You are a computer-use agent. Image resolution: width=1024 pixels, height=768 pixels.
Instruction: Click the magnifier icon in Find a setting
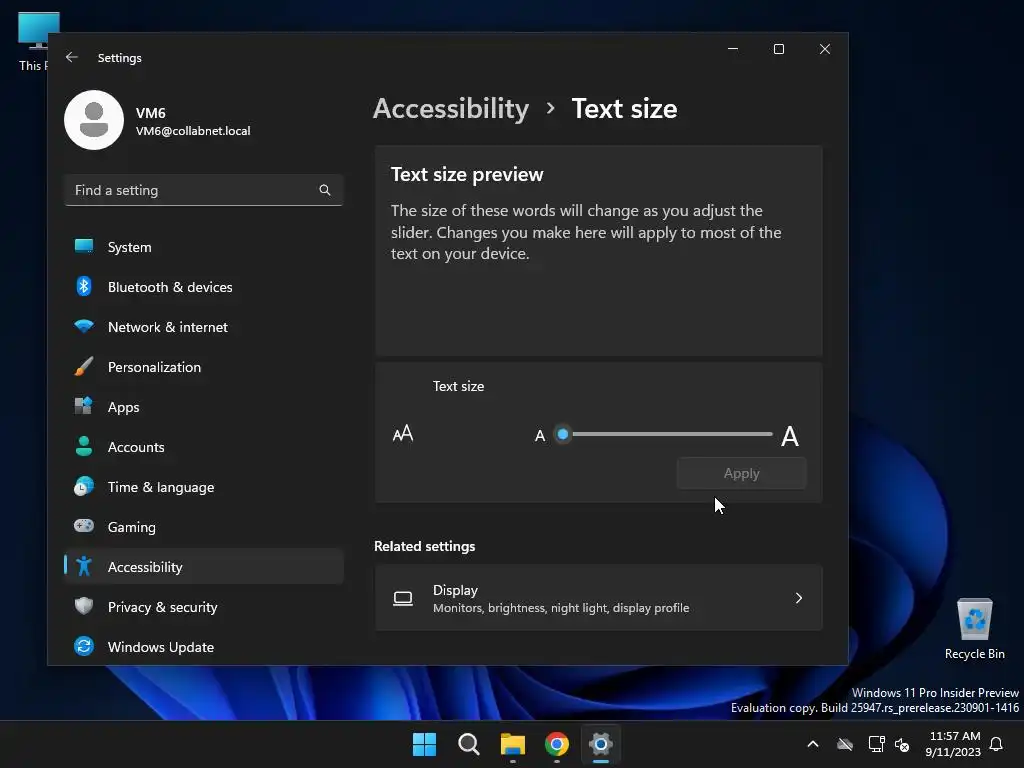pos(325,190)
